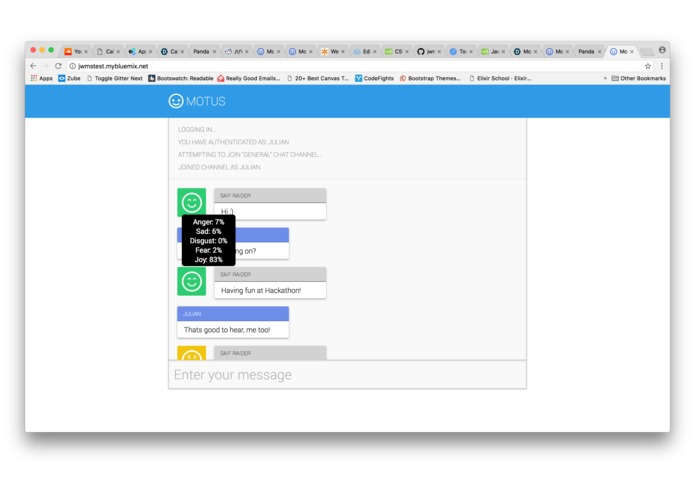Viewport: 695px width, 494px height.
Task: Reload the page with the refresh icon
Action: pyautogui.click(x=58, y=66)
